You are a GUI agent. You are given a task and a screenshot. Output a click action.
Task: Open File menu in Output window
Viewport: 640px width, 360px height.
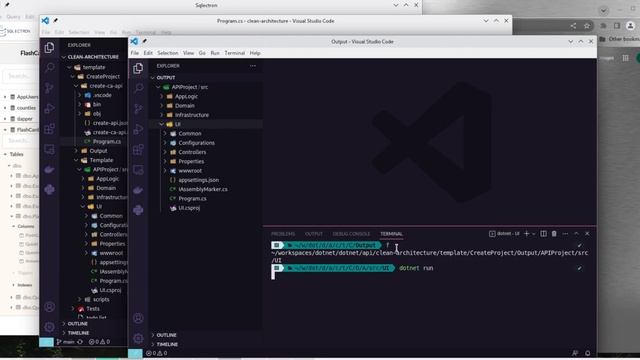135,53
